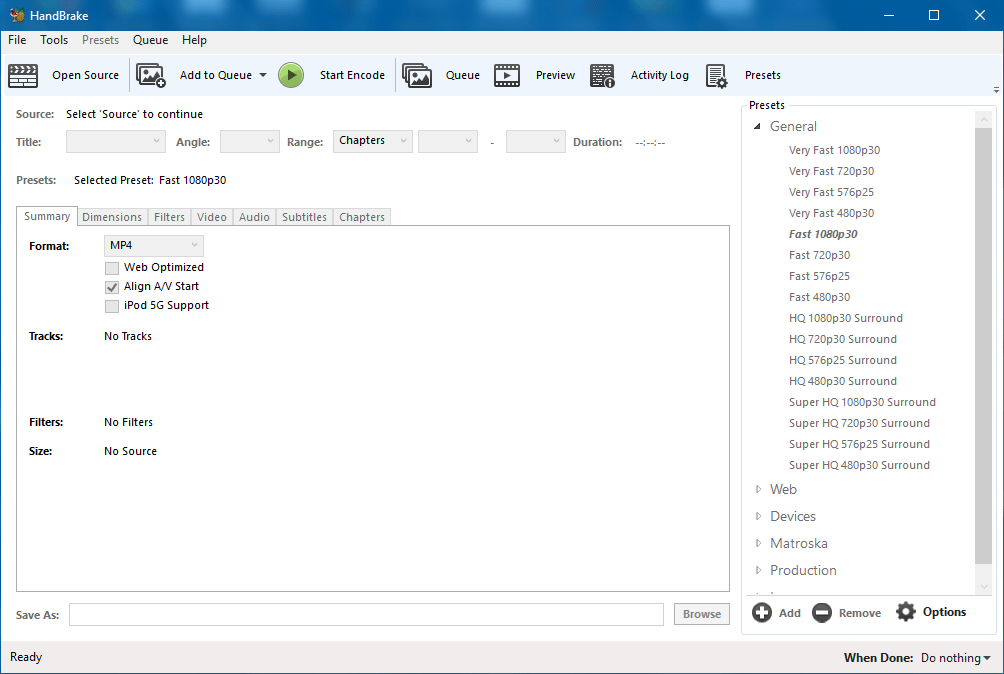This screenshot has height=674, width=1004.
Task: Switch to the Video tab
Action: (212, 217)
